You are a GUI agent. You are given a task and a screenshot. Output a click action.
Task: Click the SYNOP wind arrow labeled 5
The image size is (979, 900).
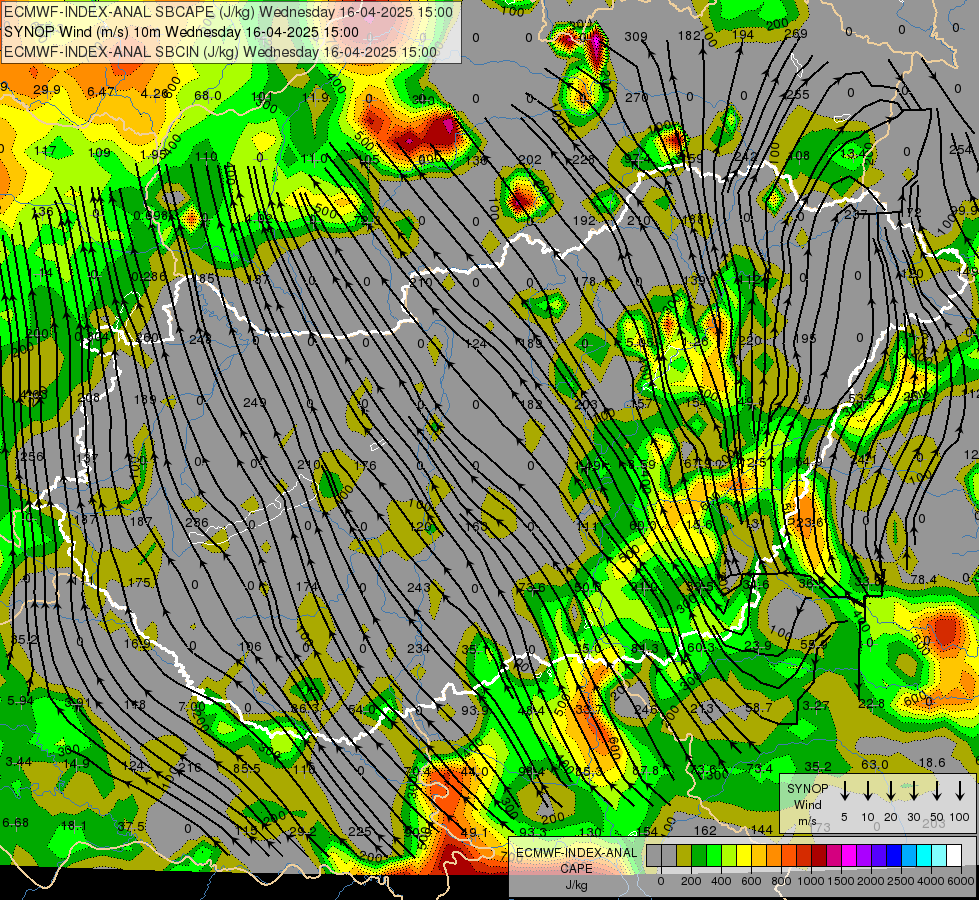pyautogui.click(x=844, y=791)
